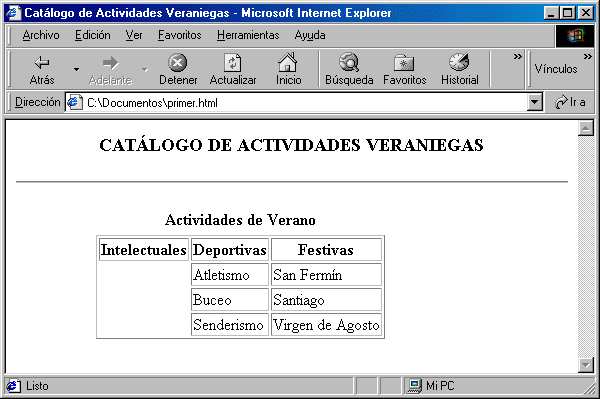Click the Virgen de Agosto cell
This screenshot has width=600, height=399.
coord(326,325)
